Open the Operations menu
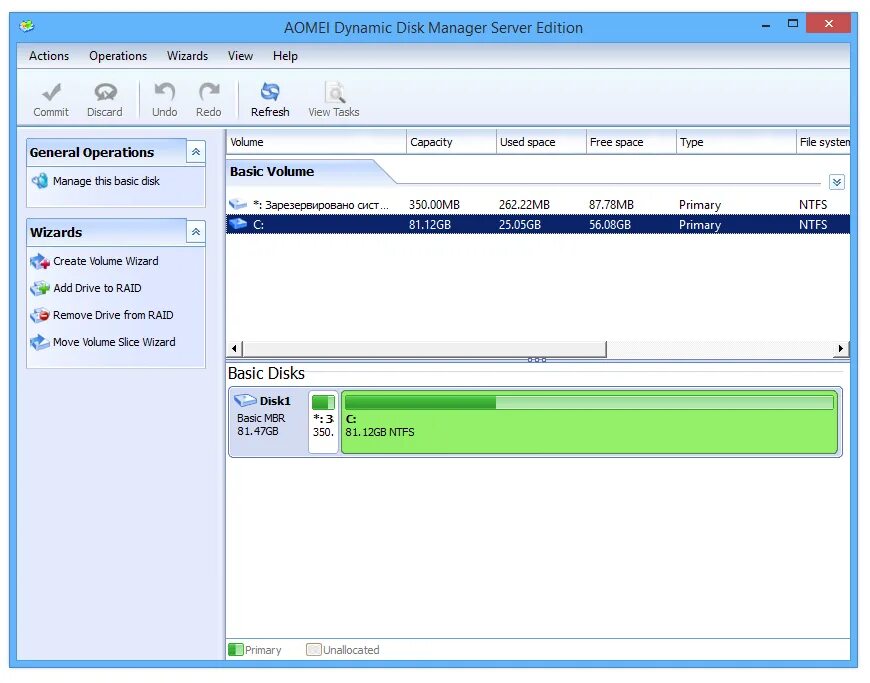The image size is (870, 683). 118,56
